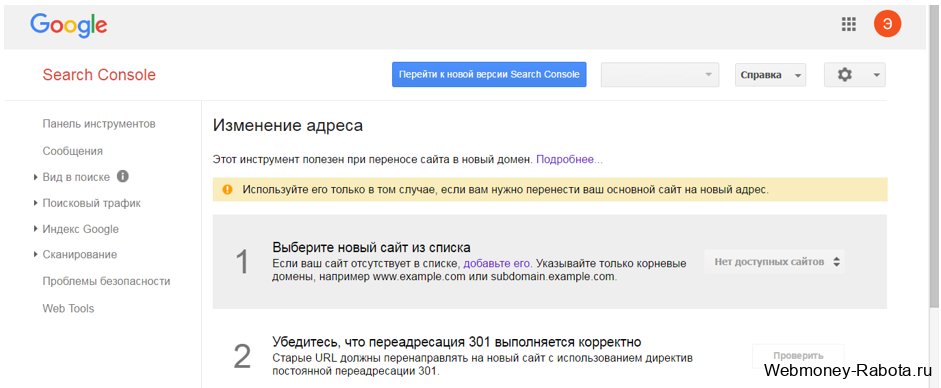Image resolution: width=941 pixels, height=388 pixels.
Task: Expand the Вид в поиске section arrow
Action: click(36, 178)
